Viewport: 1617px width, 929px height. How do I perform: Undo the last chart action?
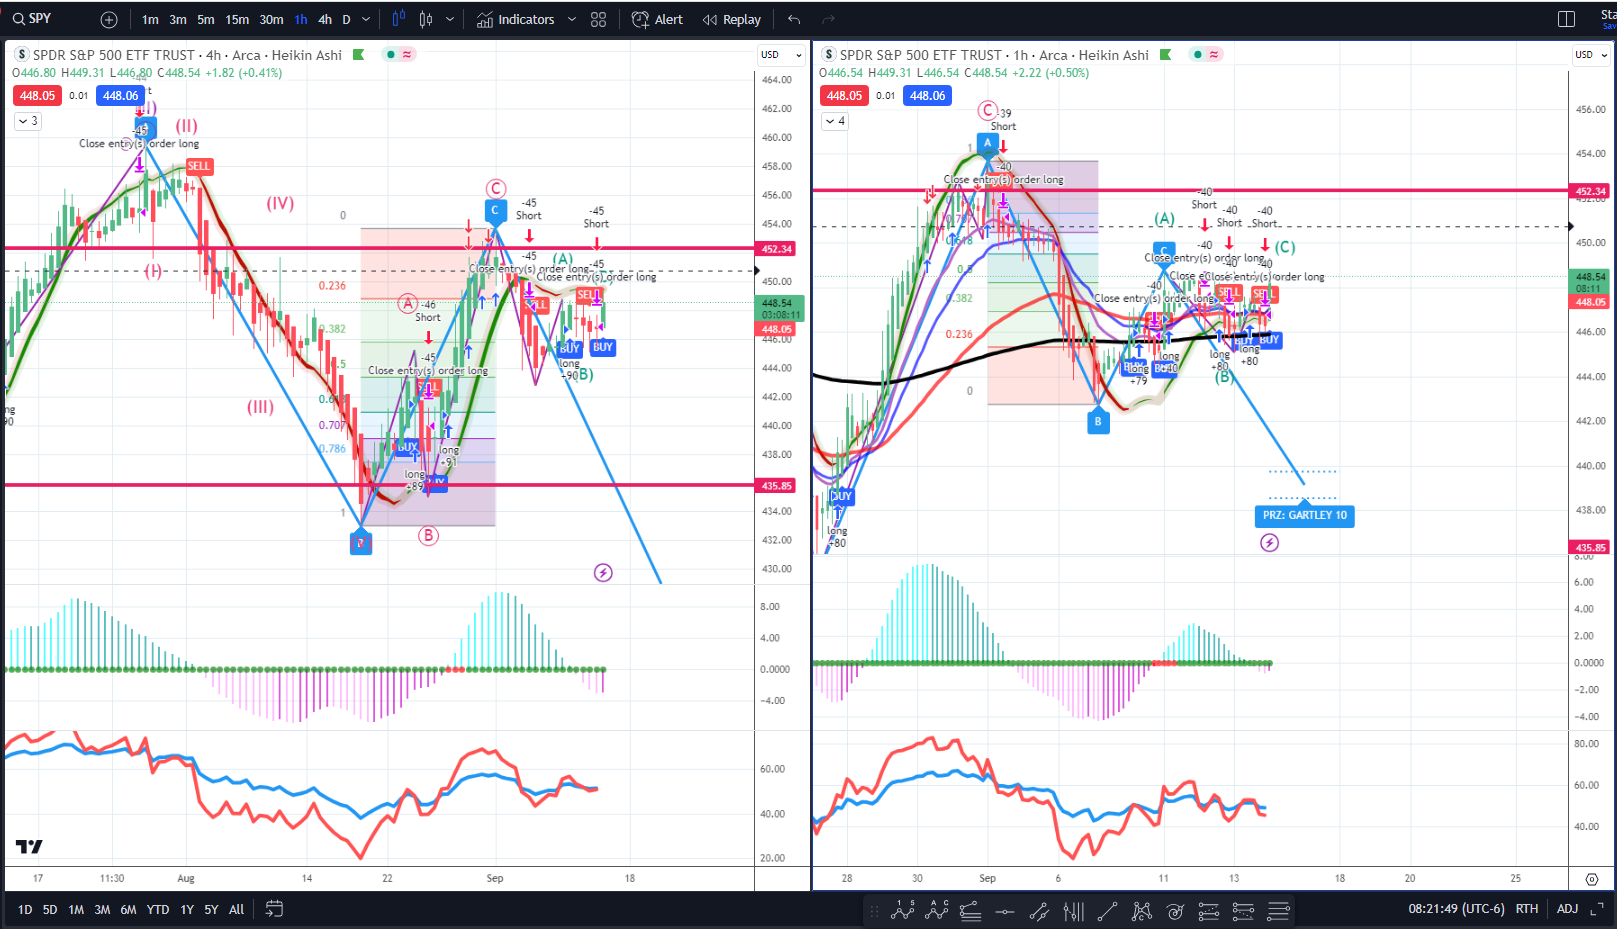click(794, 20)
